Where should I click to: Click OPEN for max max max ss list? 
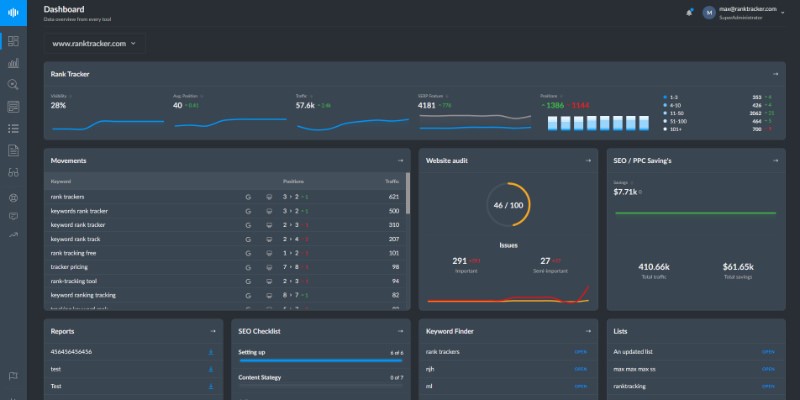(768, 369)
